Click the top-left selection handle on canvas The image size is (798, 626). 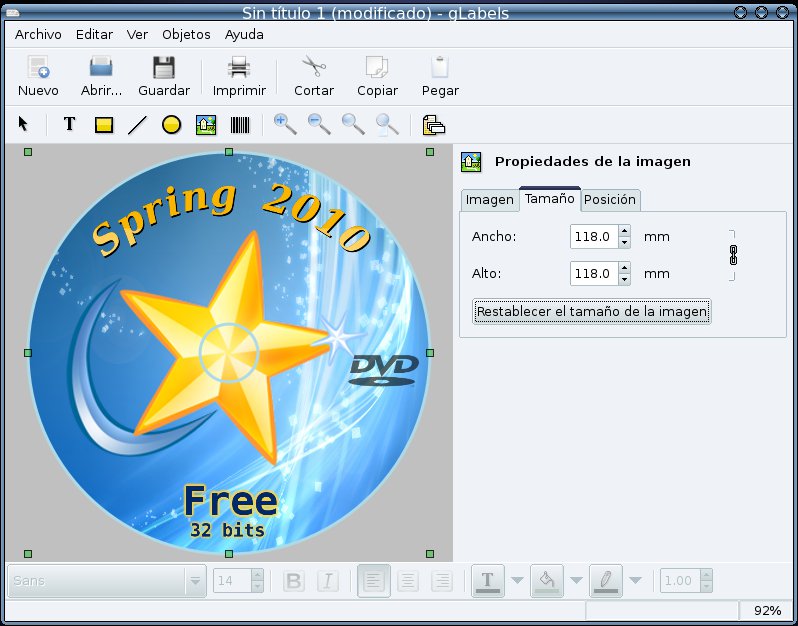tap(28, 152)
